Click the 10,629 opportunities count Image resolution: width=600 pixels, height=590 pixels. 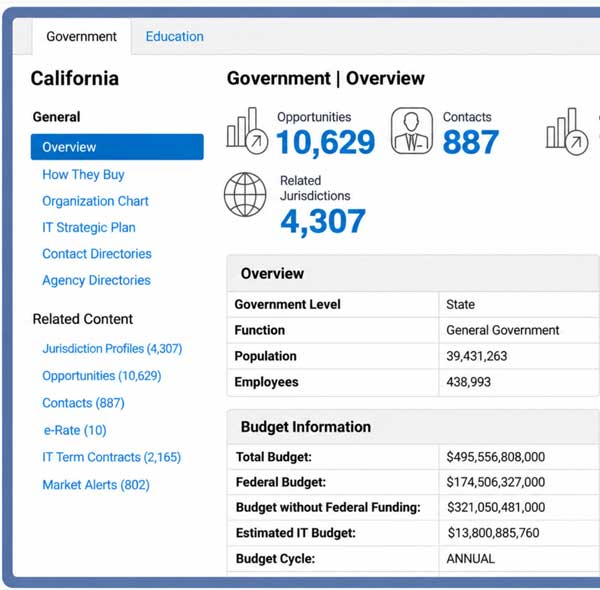(x=325, y=142)
